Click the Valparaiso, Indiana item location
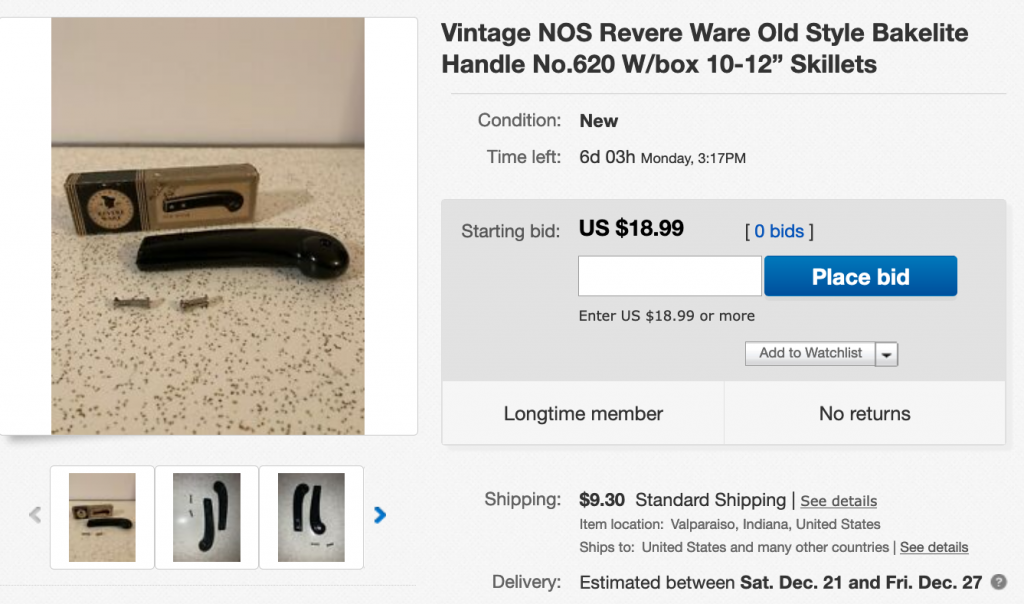 pyautogui.click(x=775, y=524)
